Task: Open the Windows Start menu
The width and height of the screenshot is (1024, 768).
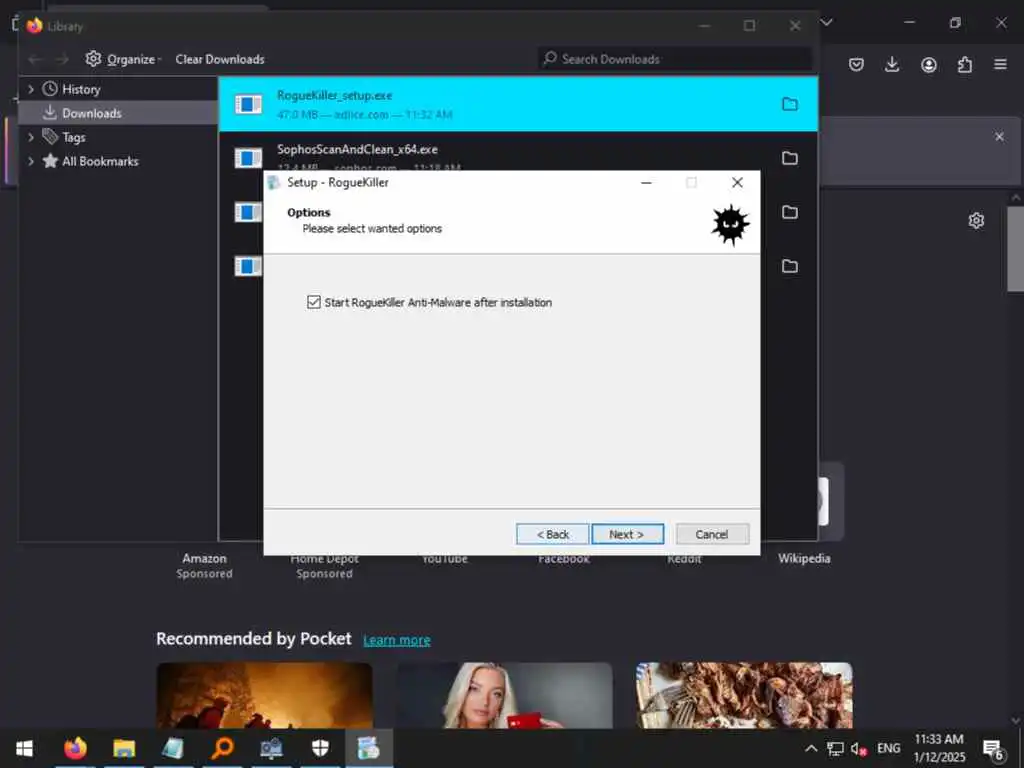Action: click(x=24, y=748)
